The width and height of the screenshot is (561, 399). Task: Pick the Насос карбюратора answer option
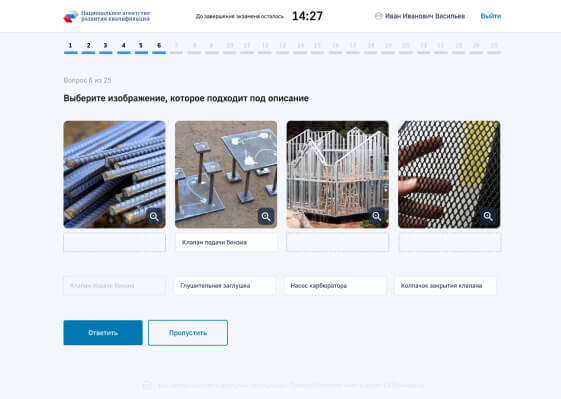335,286
